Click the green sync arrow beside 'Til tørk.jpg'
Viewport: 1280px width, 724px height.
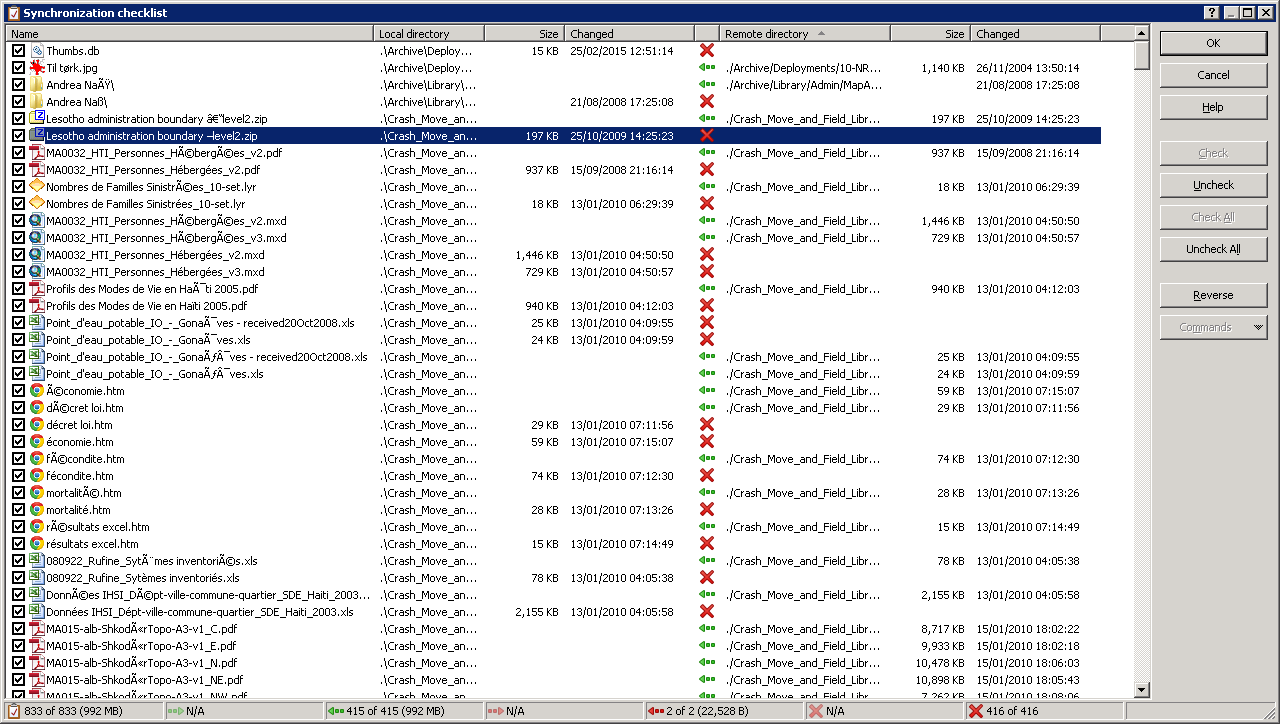[707, 66]
